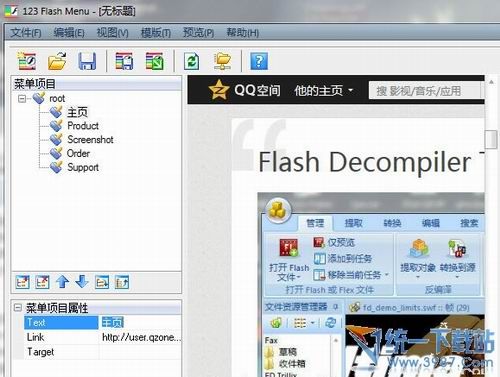Open the 模版(T) menu
Image resolution: width=500 pixels, height=377 pixels.
pyautogui.click(x=156, y=33)
